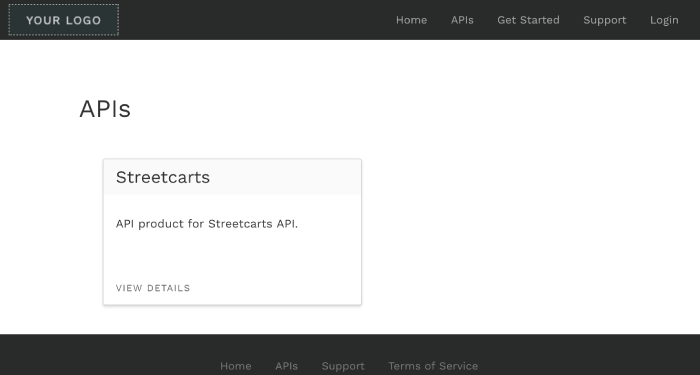Click VIEW DETAILS on the Streetcarts card
This screenshot has height=375, width=700.
(x=153, y=288)
